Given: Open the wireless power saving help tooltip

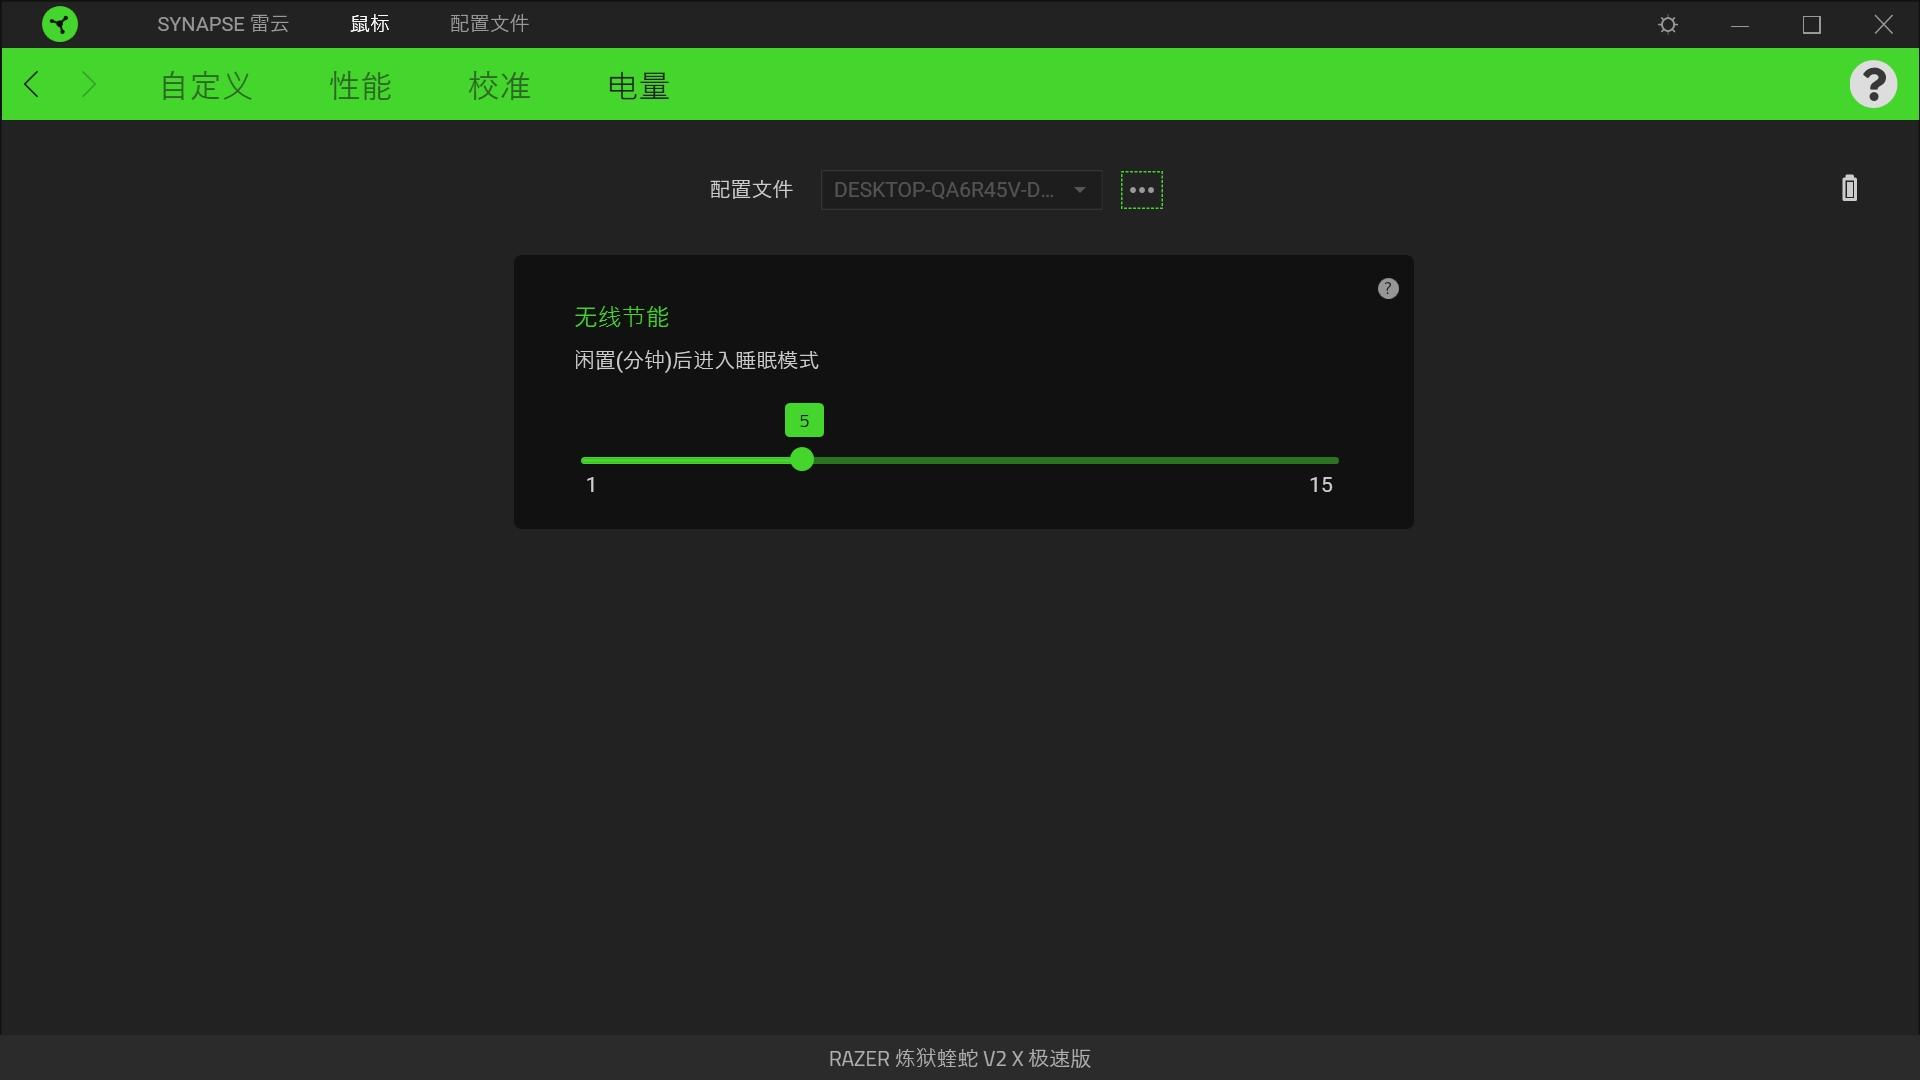Looking at the screenshot, I should click(x=1388, y=289).
